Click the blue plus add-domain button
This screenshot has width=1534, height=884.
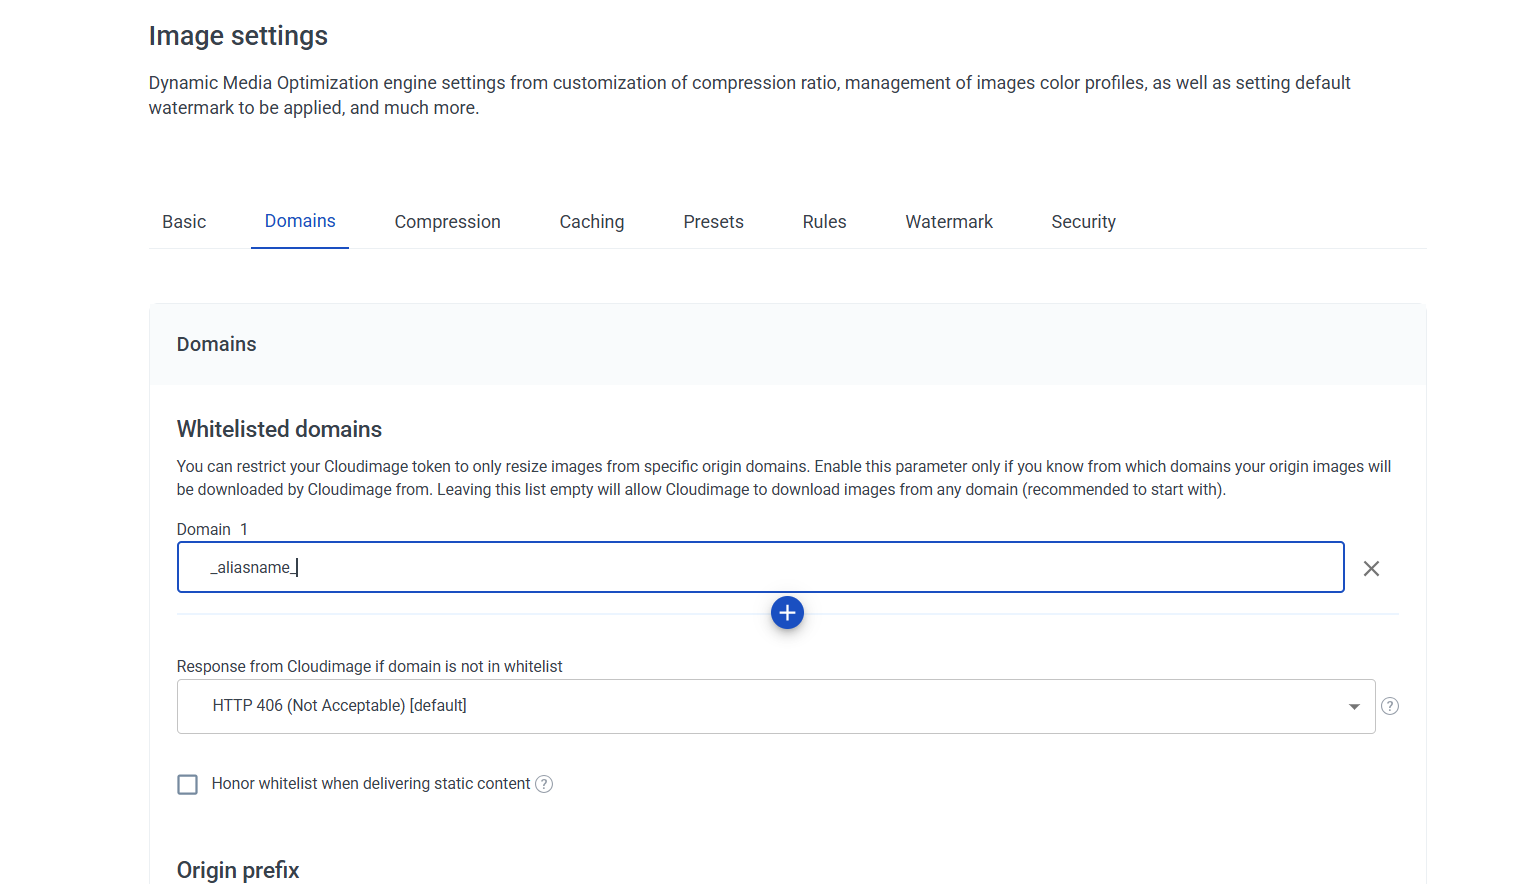[787, 613]
